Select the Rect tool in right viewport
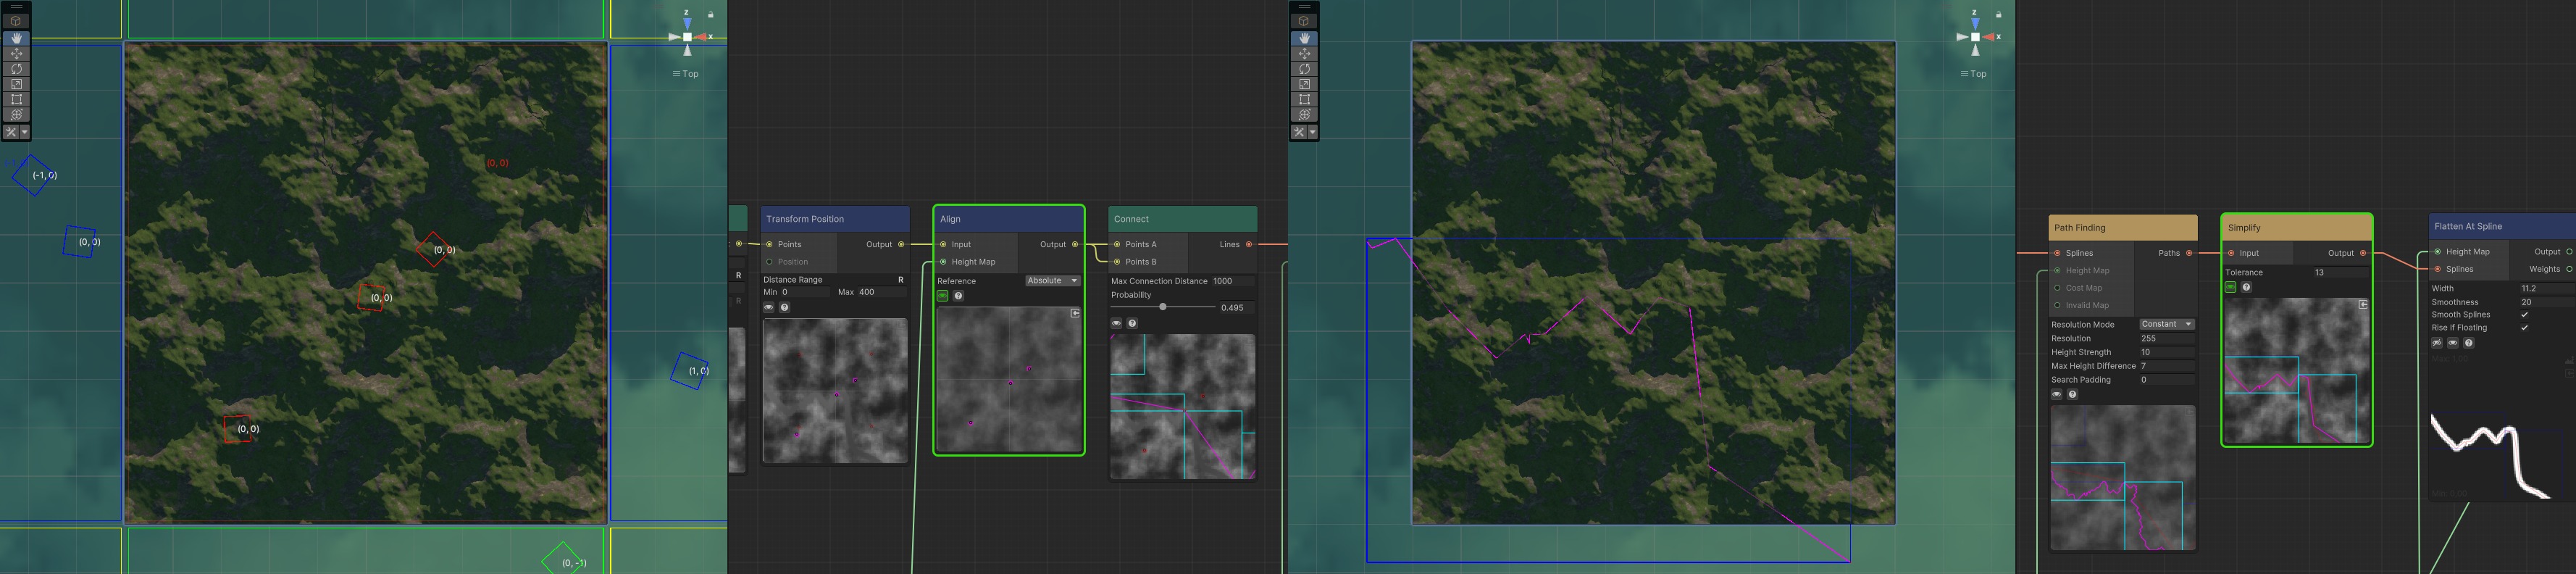The image size is (2576, 574). pyautogui.click(x=1304, y=99)
